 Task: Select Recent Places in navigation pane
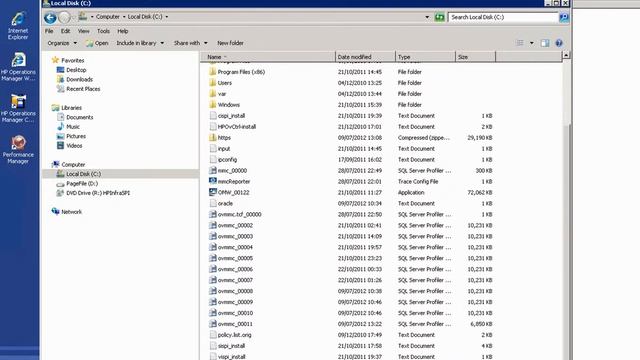coord(83,89)
